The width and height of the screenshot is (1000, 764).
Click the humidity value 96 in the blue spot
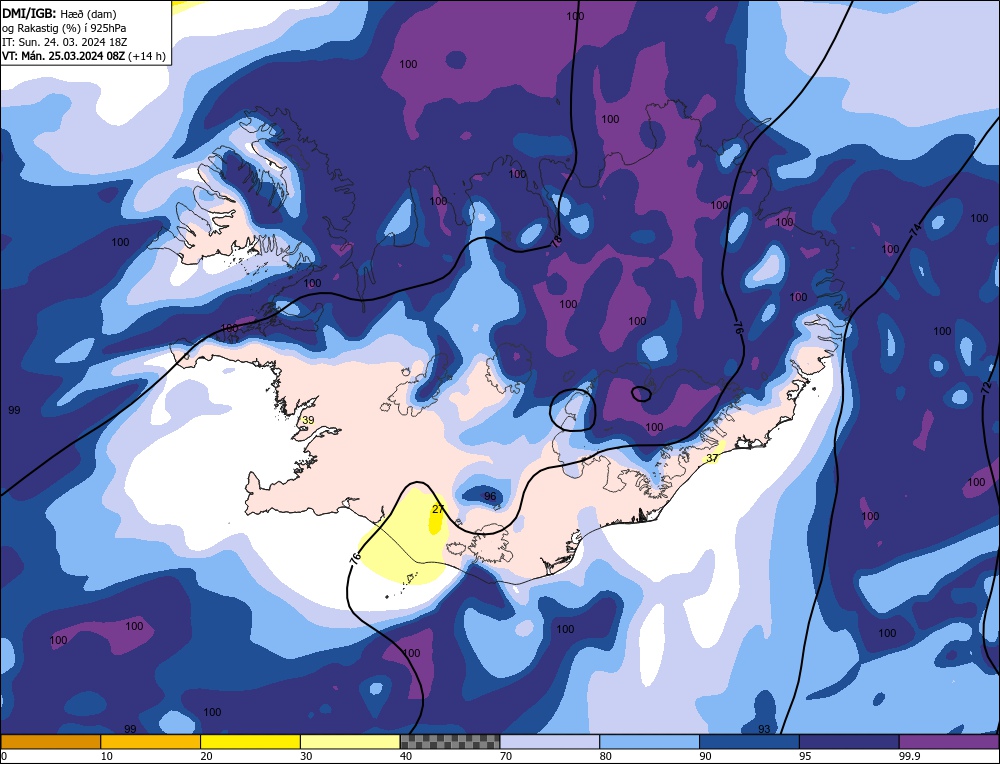[x=490, y=496]
